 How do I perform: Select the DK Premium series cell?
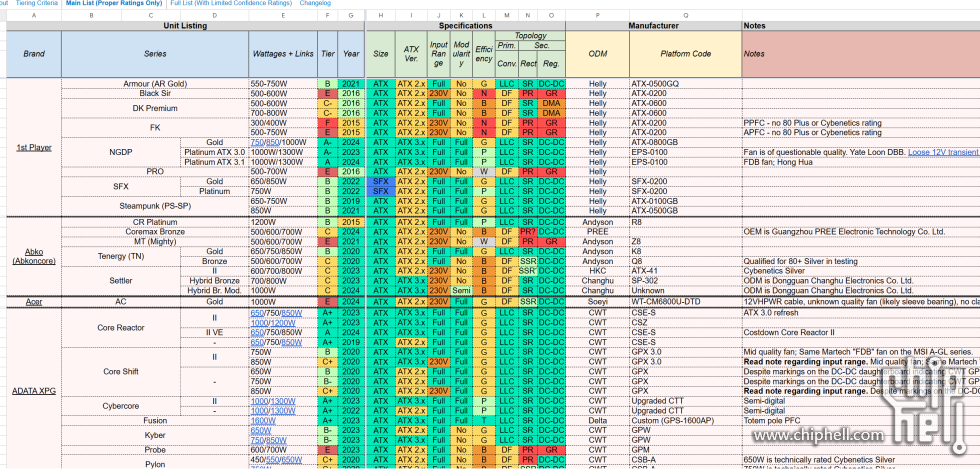(155, 108)
